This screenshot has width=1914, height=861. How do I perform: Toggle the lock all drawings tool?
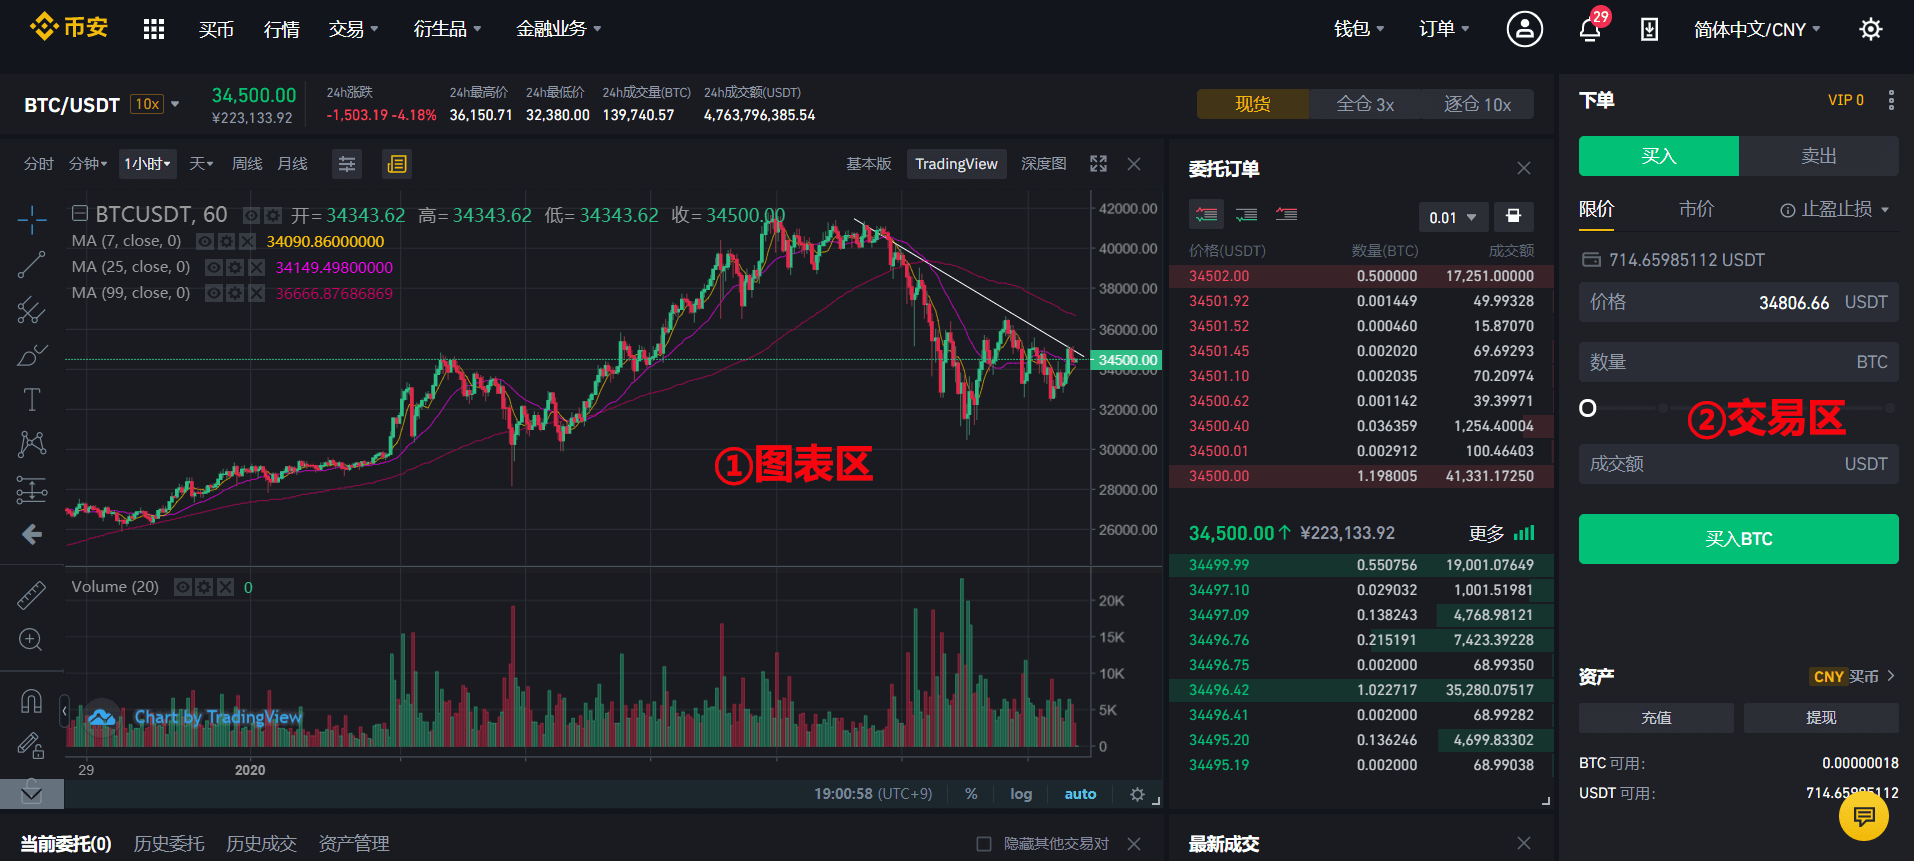32,745
